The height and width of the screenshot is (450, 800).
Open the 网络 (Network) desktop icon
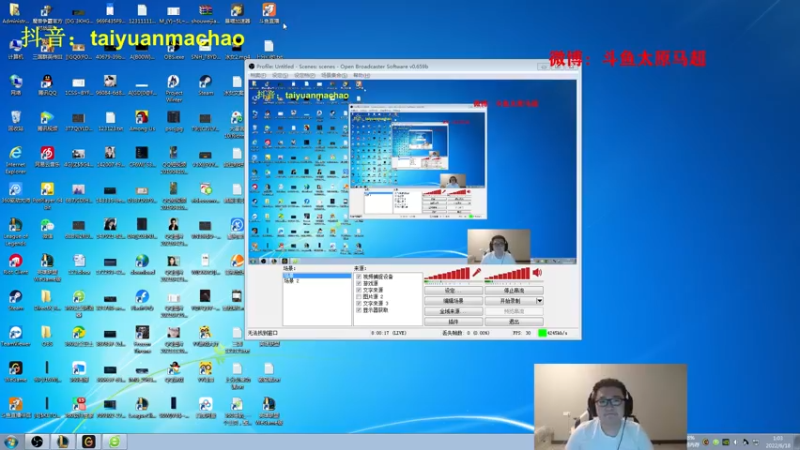pos(15,85)
